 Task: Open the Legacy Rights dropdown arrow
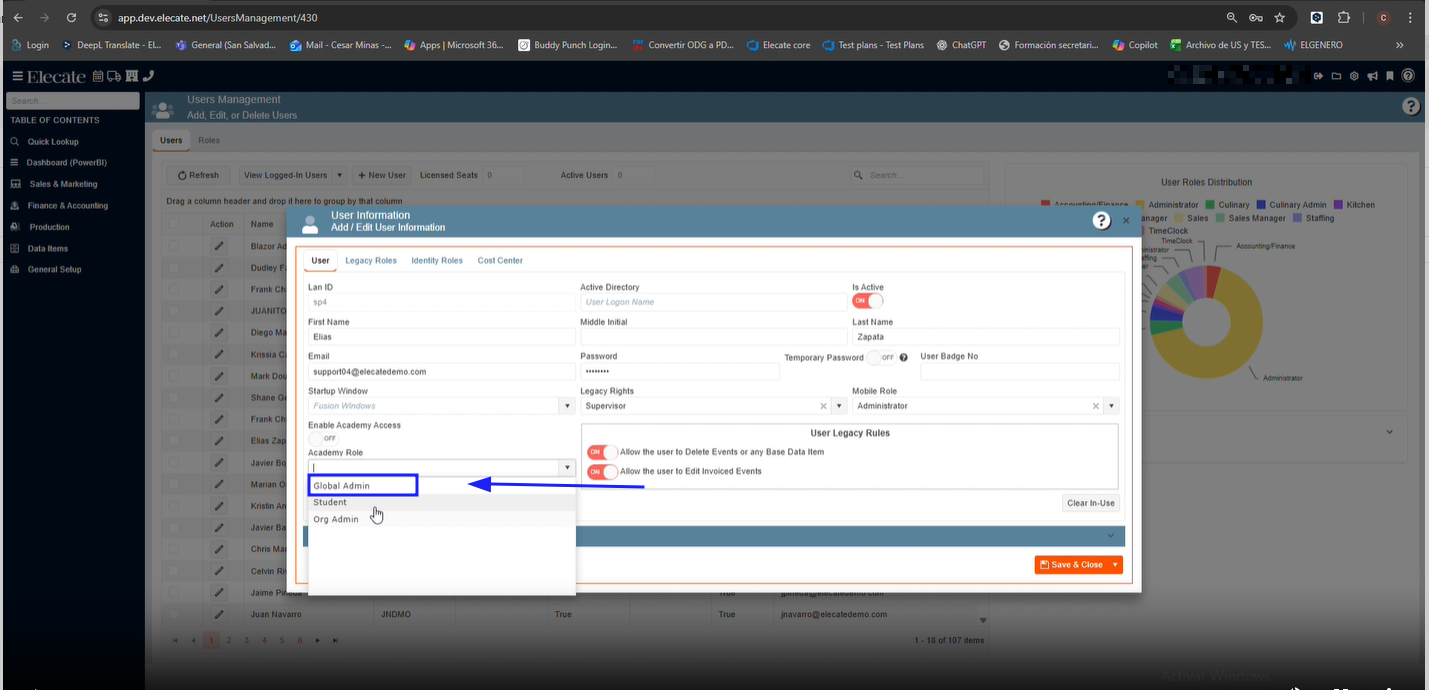839,406
